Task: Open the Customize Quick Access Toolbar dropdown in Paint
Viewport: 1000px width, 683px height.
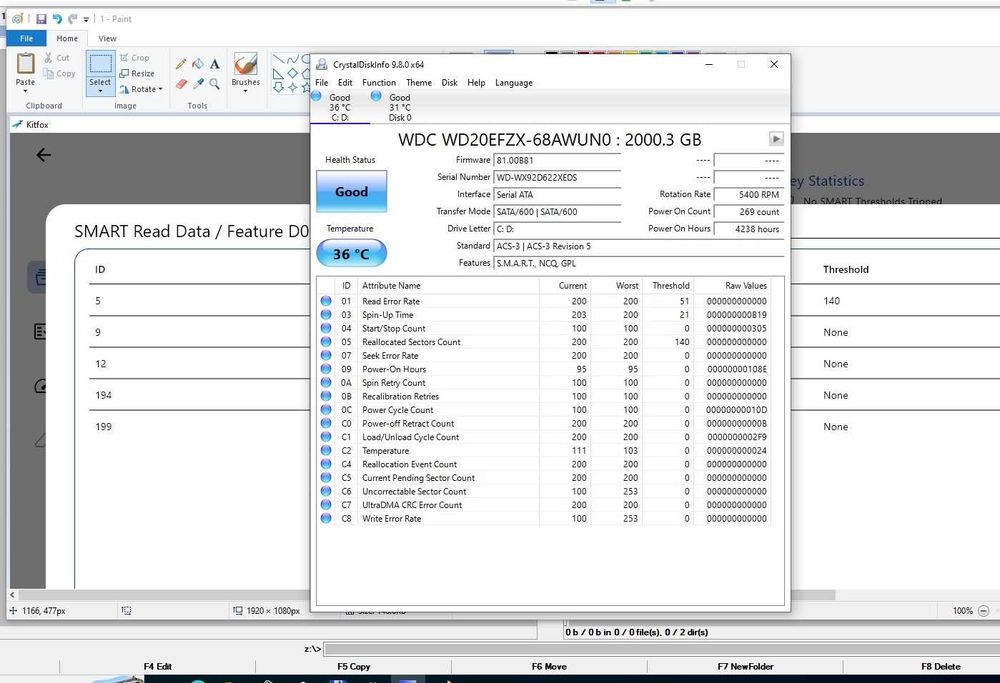Action: 86,20
